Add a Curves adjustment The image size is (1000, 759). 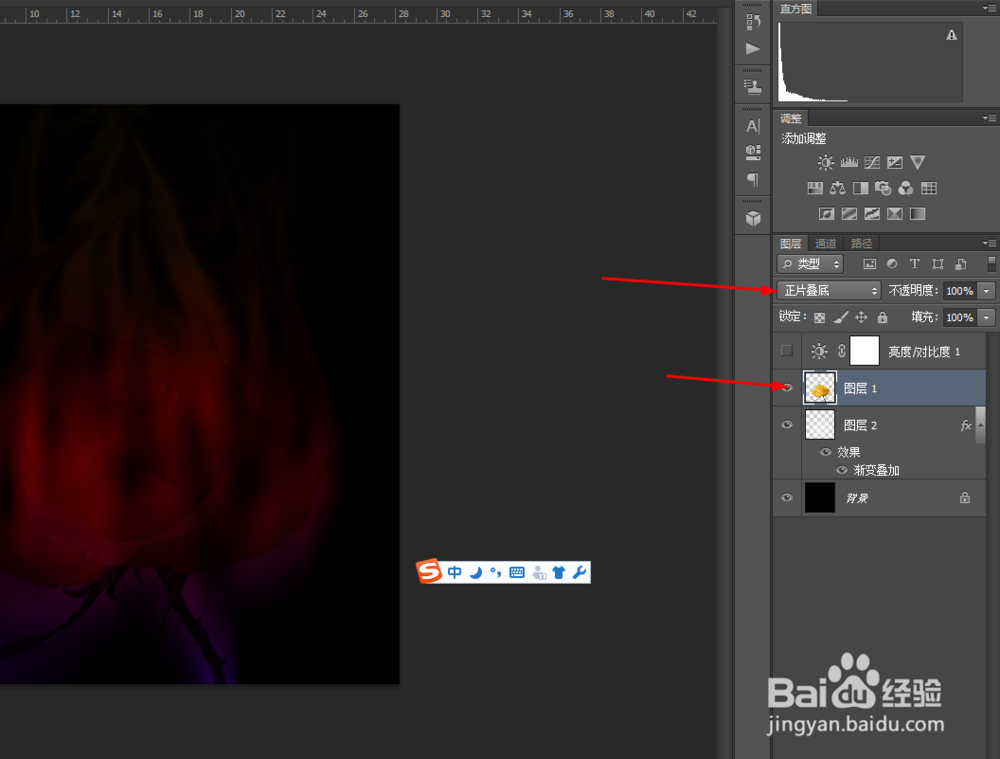[x=872, y=163]
